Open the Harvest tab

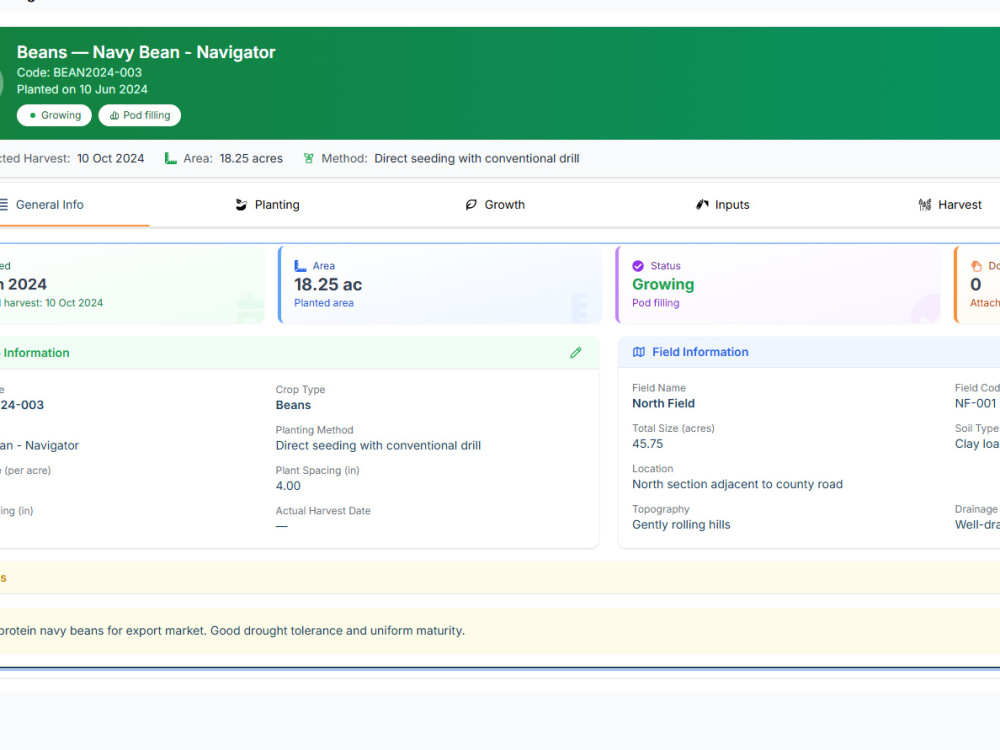[950, 205]
